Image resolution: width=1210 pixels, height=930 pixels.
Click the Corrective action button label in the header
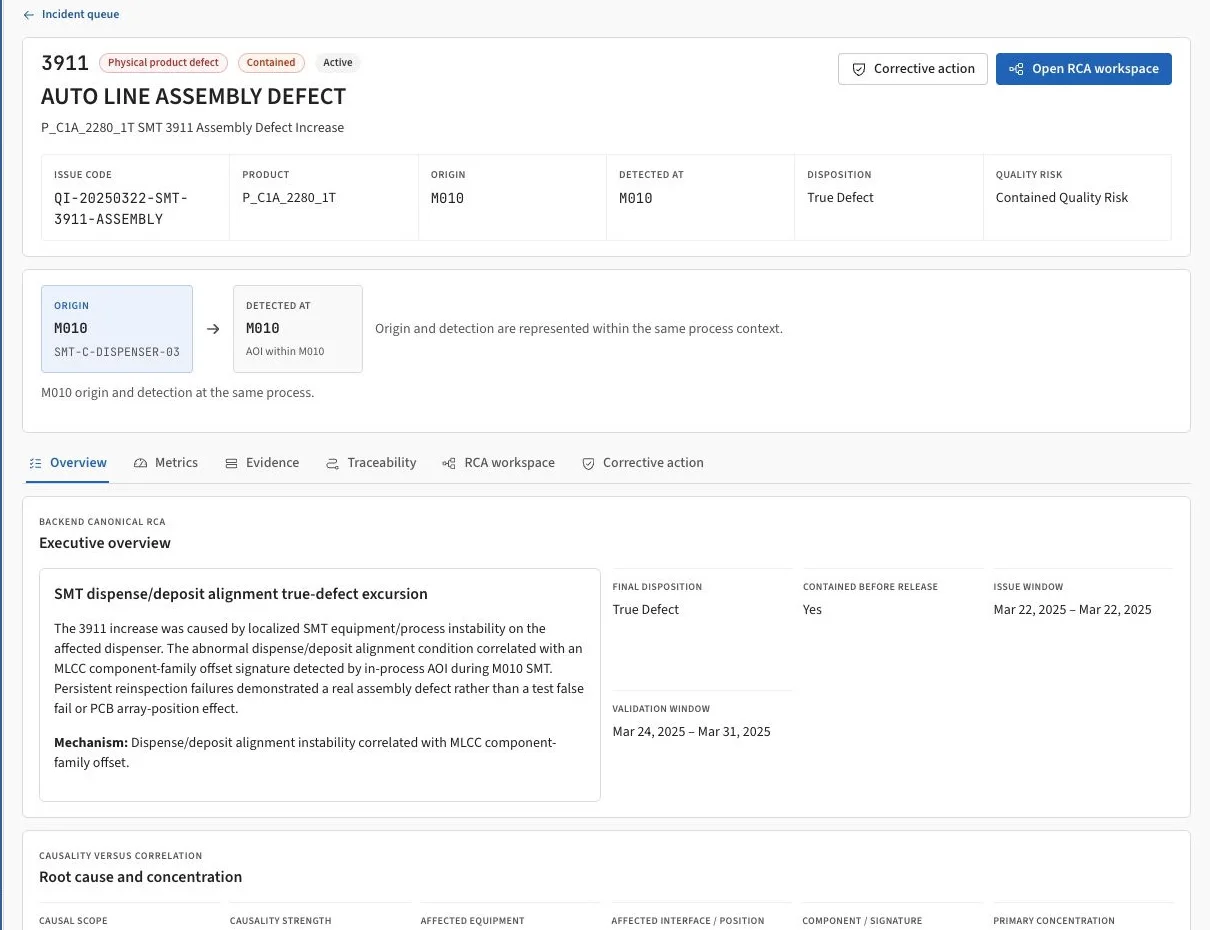coord(924,69)
